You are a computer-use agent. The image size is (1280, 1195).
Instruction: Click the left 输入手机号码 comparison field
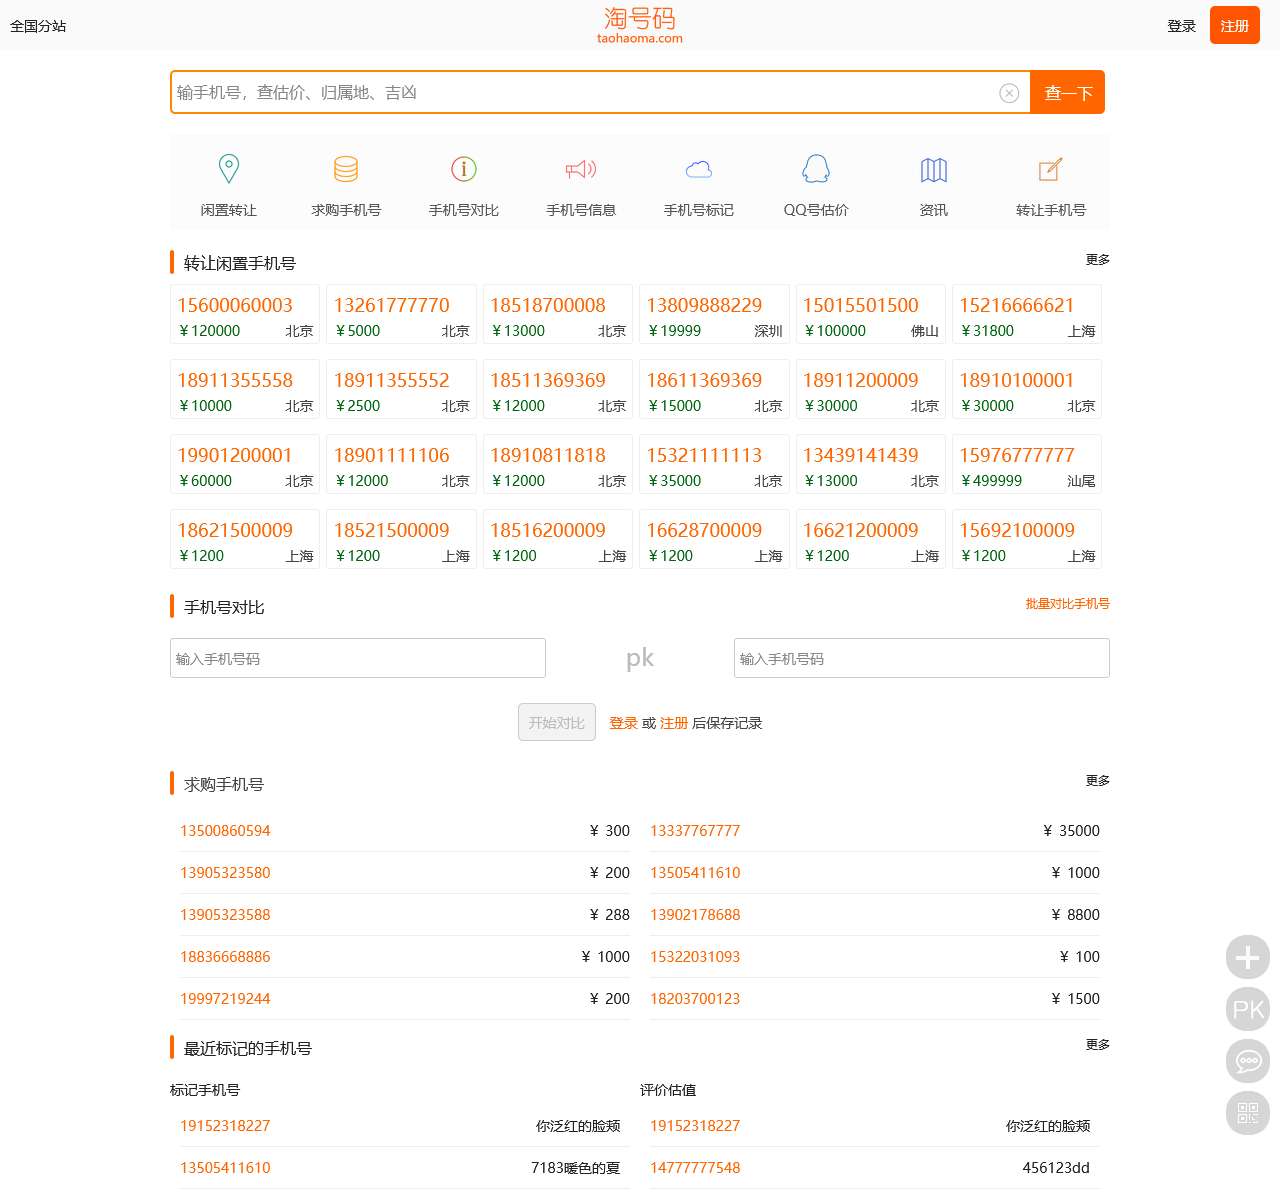(358, 658)
